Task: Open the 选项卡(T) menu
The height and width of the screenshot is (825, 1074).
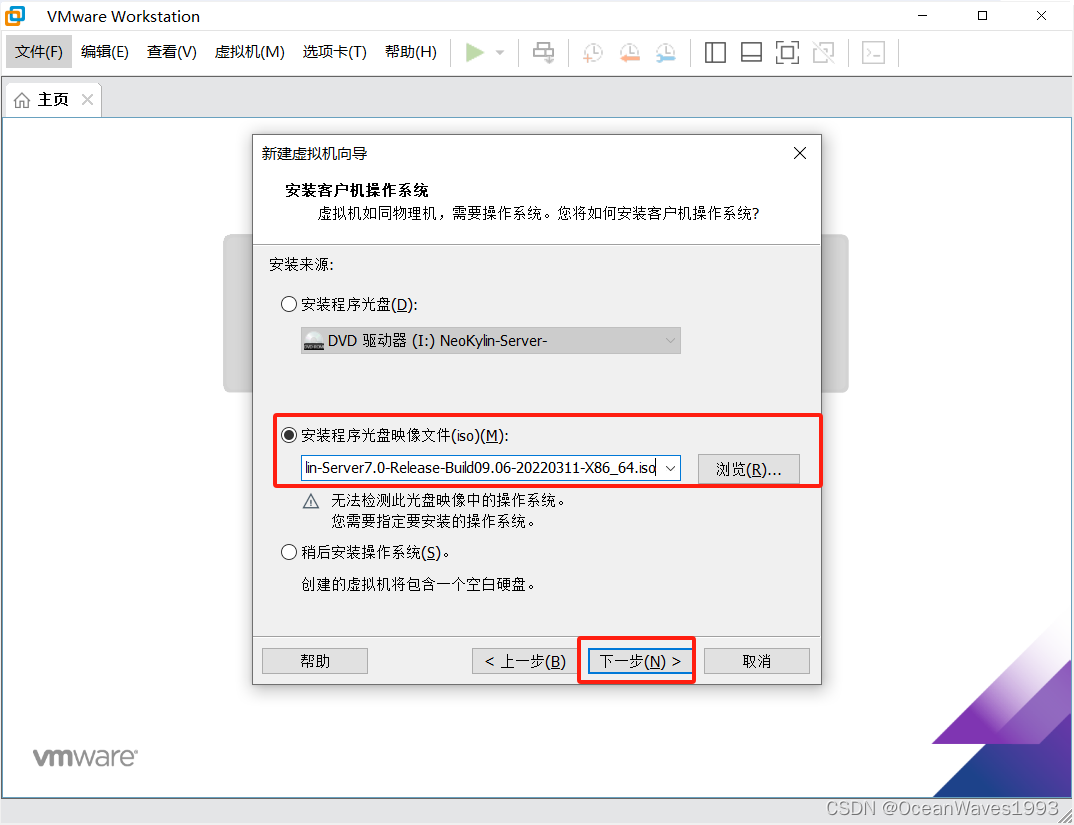Action: [334, 52]
